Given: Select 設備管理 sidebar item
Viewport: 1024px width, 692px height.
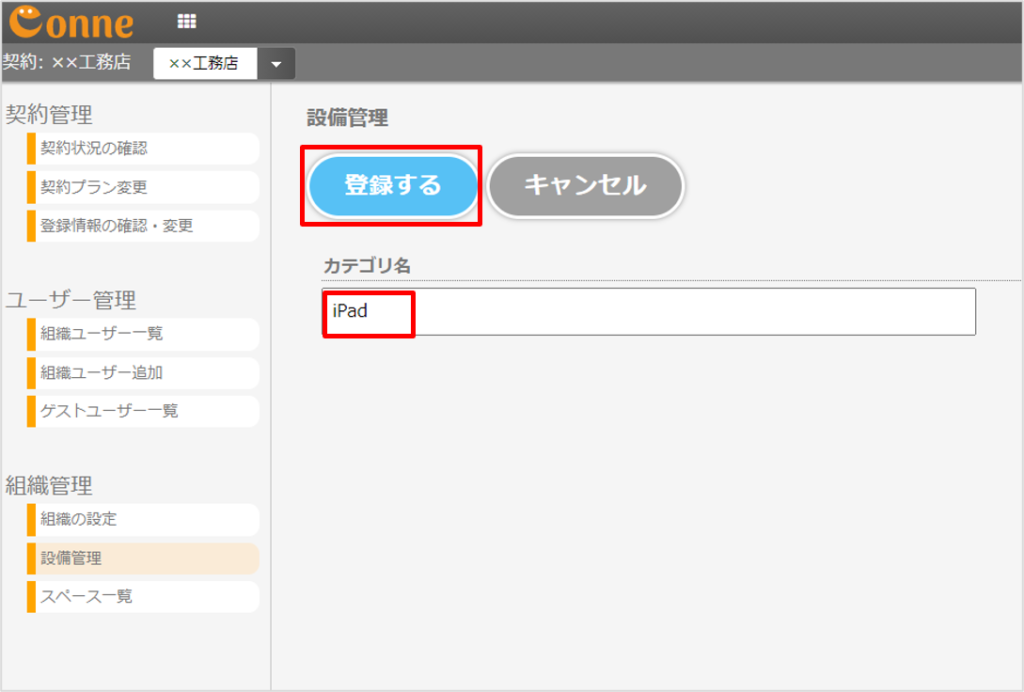Looking at the screenshot, I should [143, 558].
